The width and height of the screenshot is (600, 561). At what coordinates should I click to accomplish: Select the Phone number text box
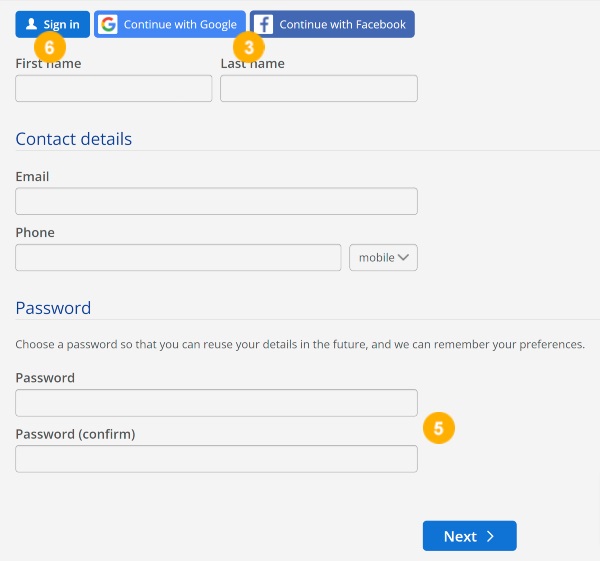pos(178,258)
